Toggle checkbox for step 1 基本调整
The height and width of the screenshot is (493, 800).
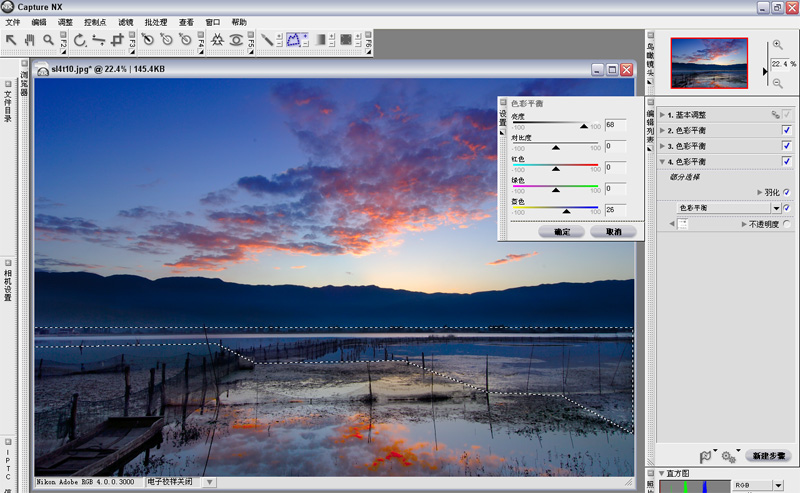(787, 115)
